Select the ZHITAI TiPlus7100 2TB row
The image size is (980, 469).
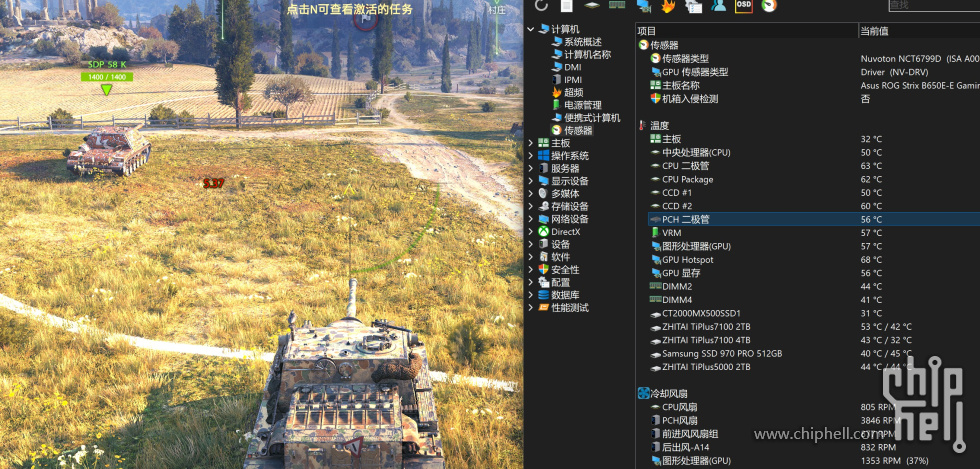[x=814, y=326]
